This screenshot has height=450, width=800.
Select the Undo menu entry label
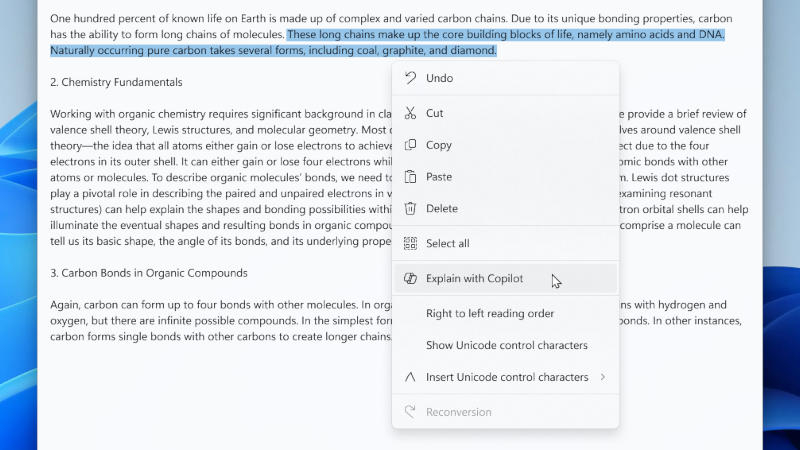[x=439, y=78]
